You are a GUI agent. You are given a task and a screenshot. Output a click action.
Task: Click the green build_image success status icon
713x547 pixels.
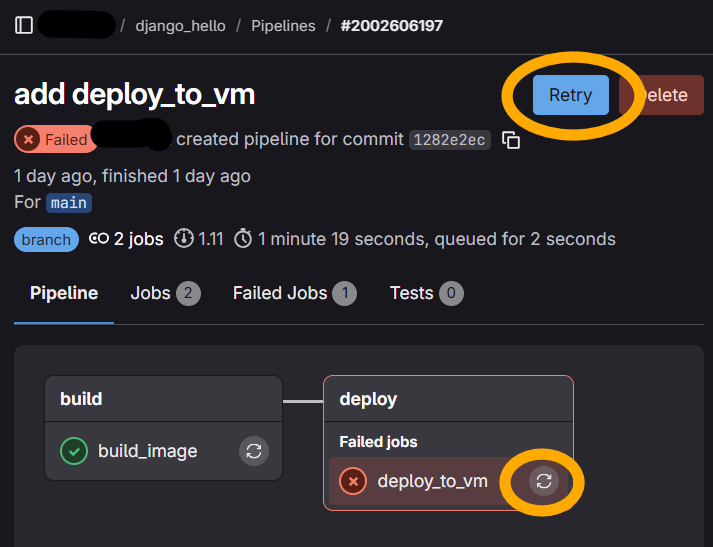(x=74, y=451)
